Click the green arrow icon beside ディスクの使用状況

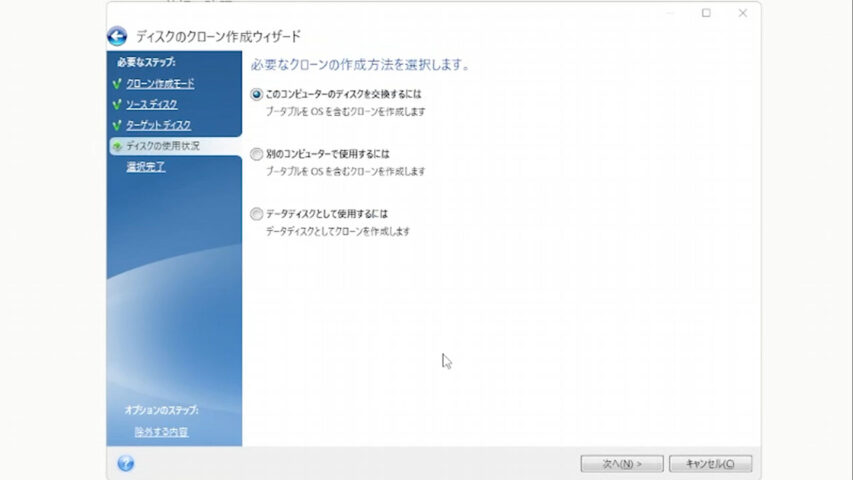point(117,146)
